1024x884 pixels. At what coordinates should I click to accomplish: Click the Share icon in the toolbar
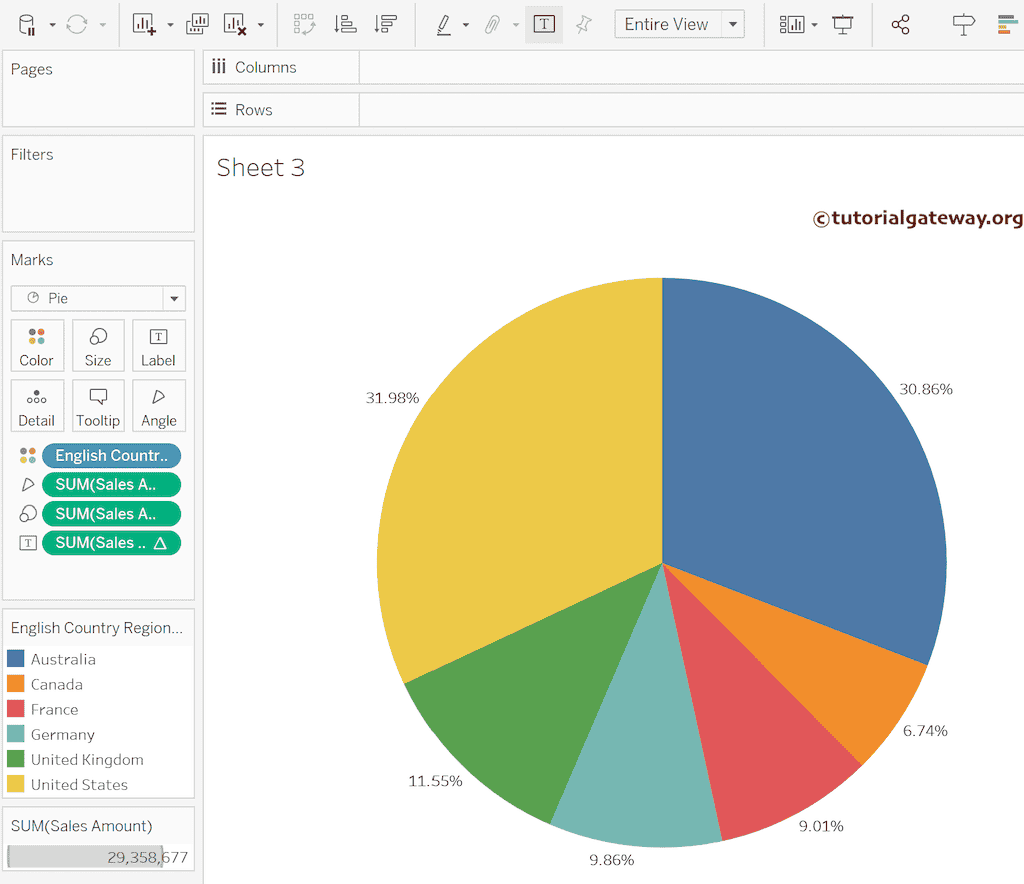point(900,24)
